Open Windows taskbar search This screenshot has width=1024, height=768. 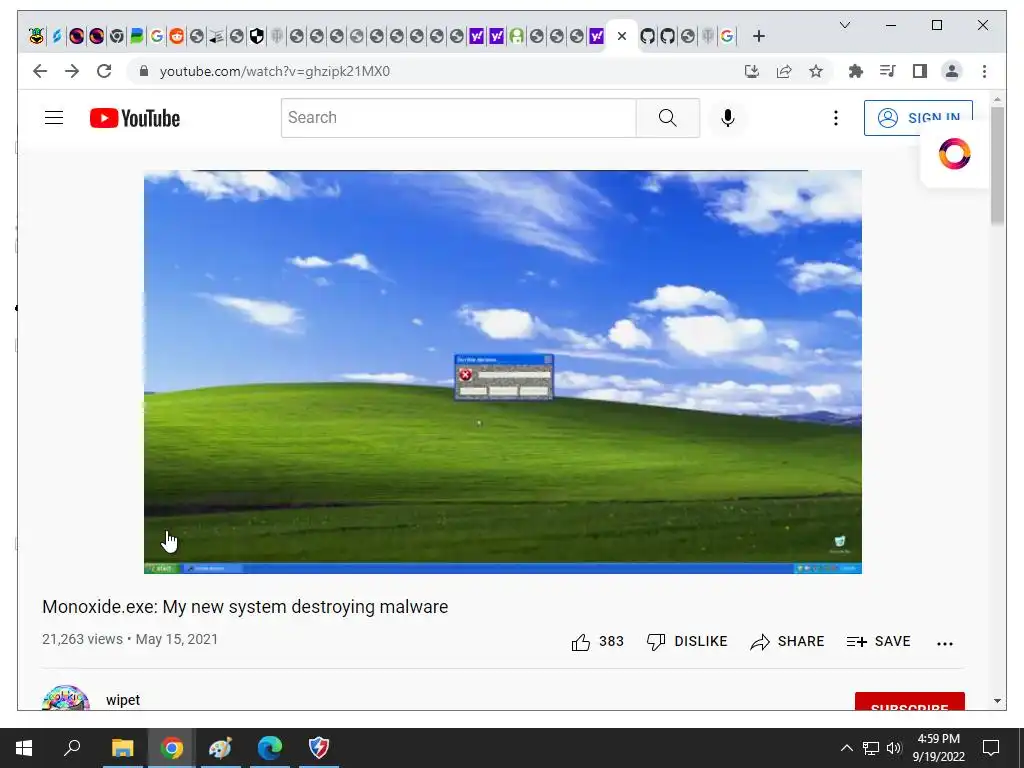pos(72,748)
